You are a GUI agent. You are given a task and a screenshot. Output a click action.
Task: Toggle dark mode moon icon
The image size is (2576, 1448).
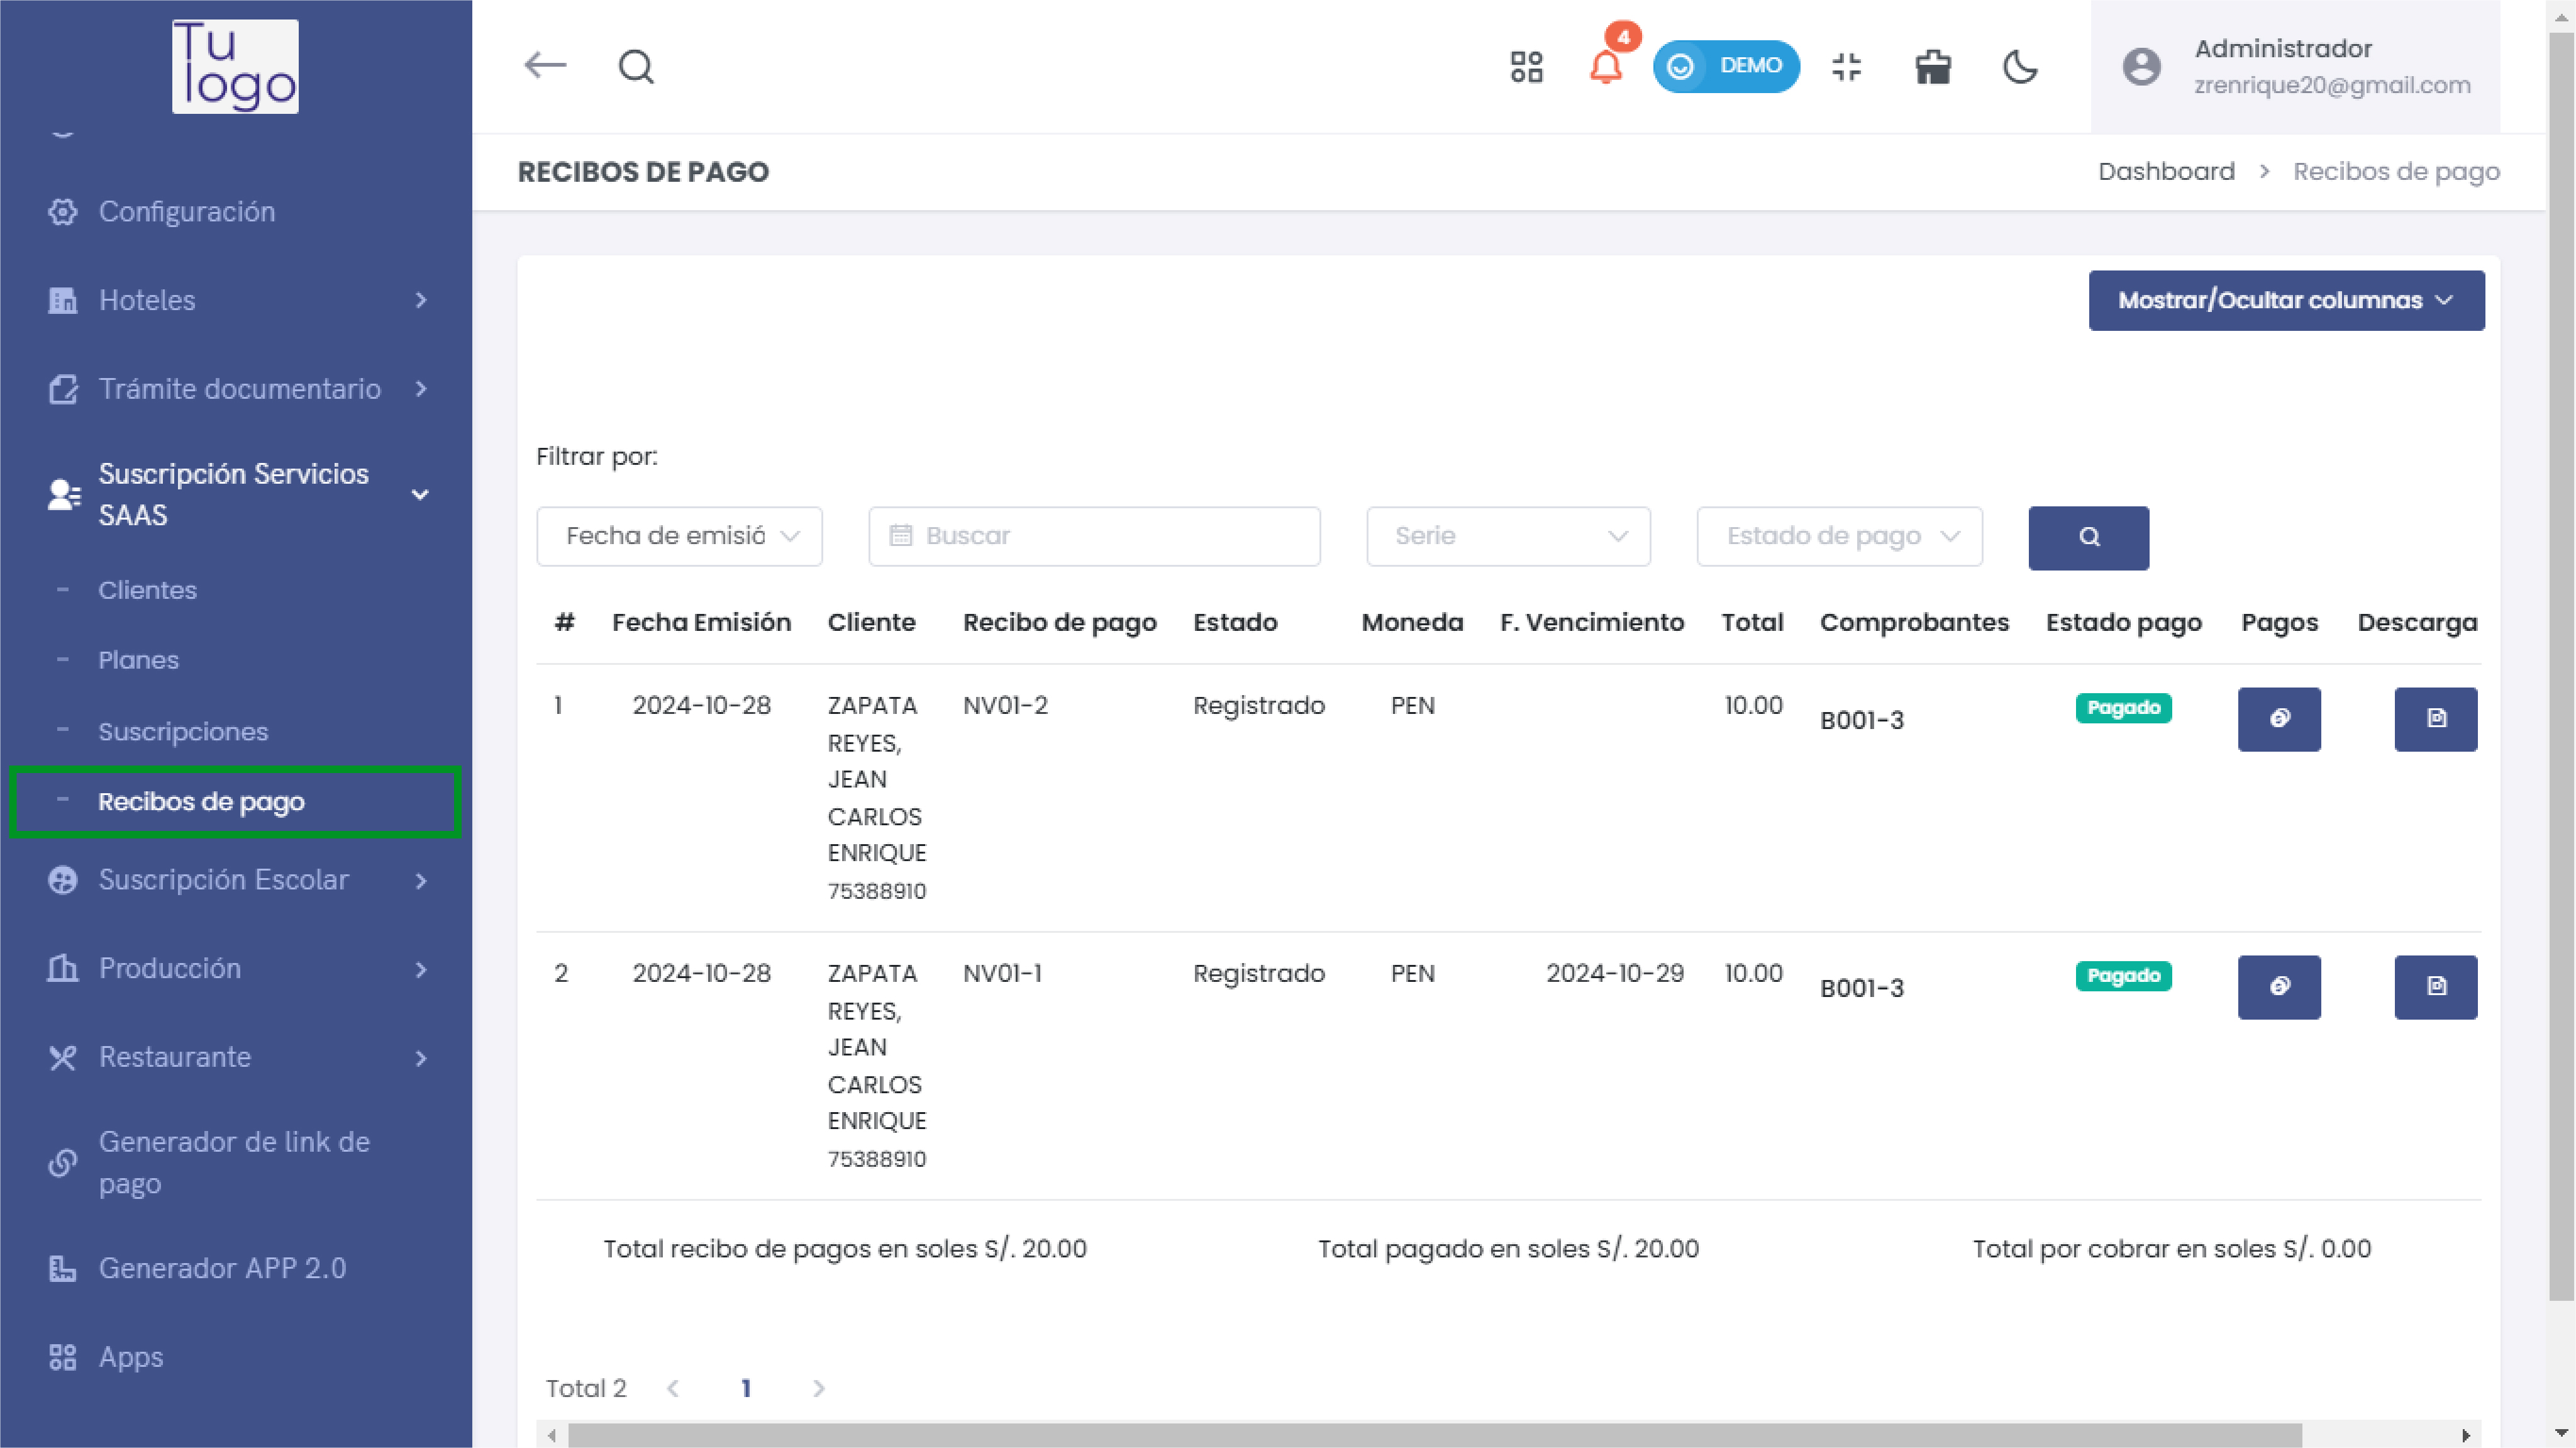click(2019, 67)
